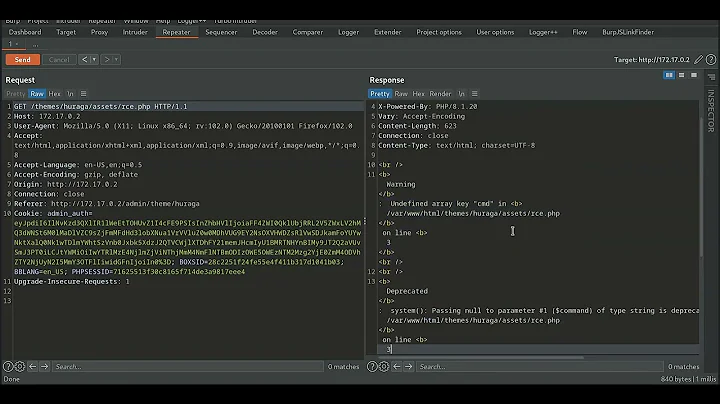Toggle non-printable chars in Response pane
Image resolution: width=720 pixels, height=404 pixels.
coord(461,94)
